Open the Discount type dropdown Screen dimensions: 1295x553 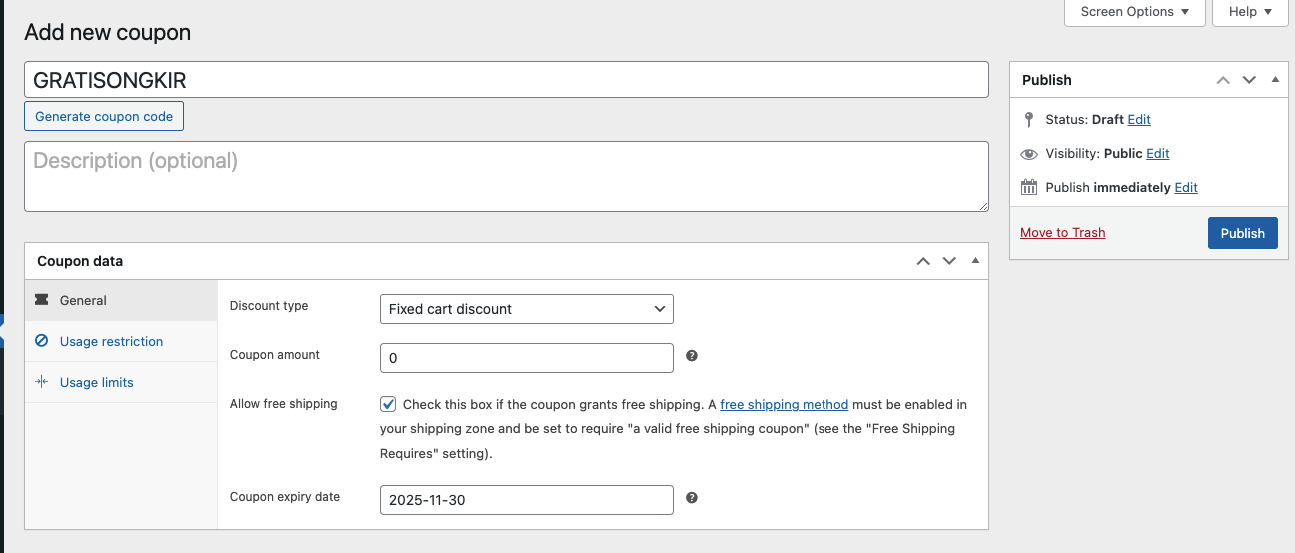526,309
